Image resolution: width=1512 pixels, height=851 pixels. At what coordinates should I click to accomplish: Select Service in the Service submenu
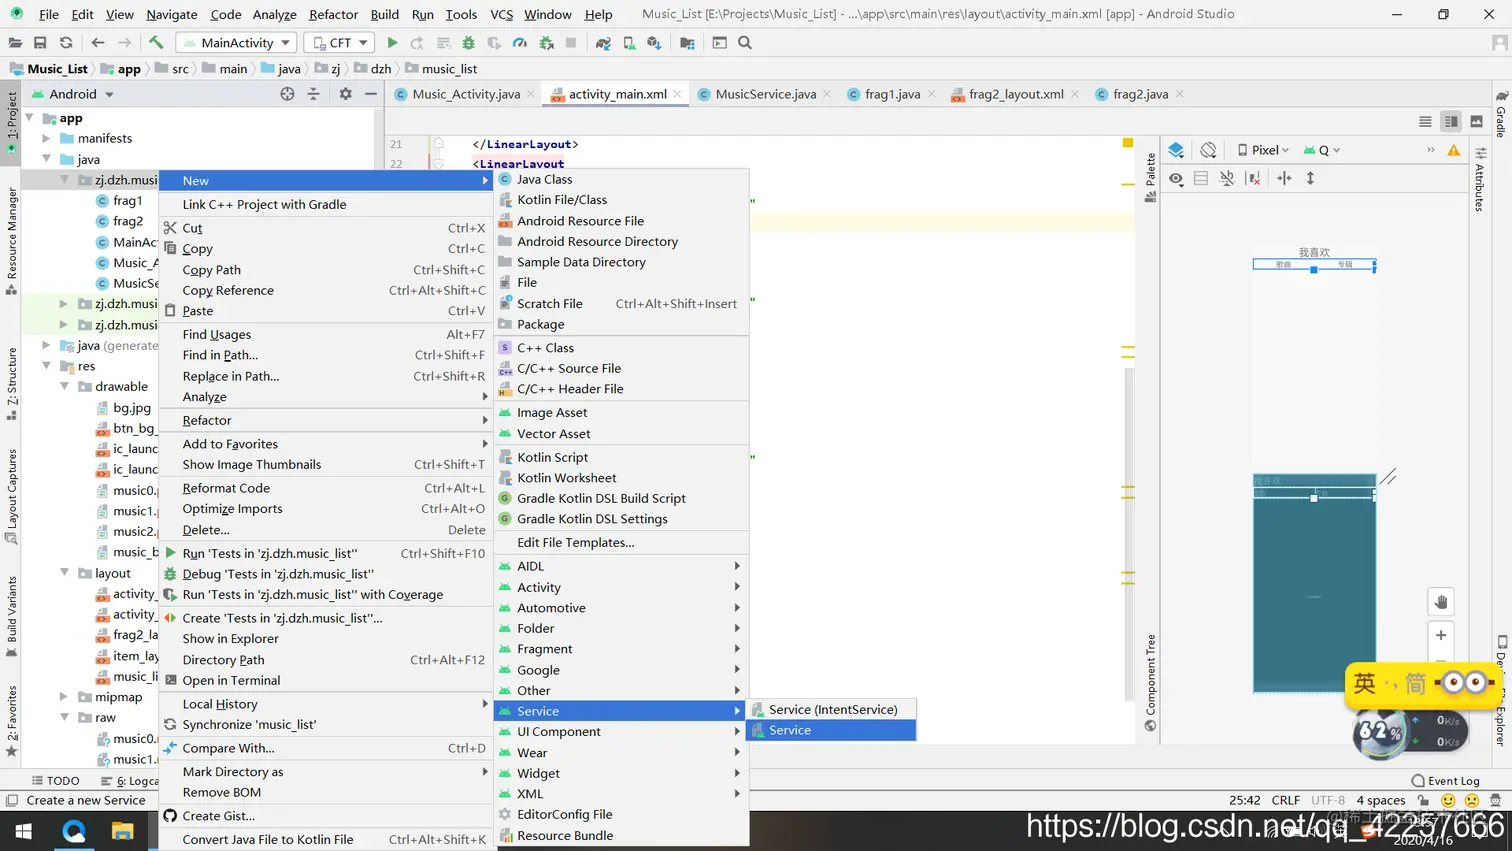click(x=832, y=731)
